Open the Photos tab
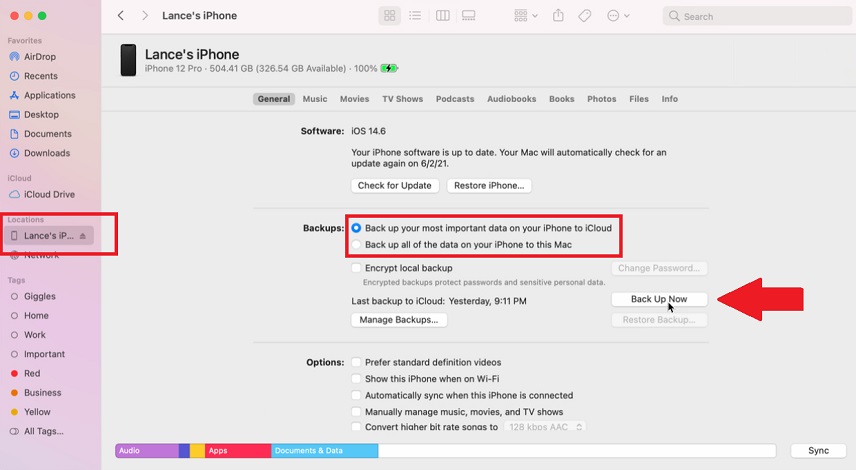Viewport: 856px width, 470px height. 602,99
